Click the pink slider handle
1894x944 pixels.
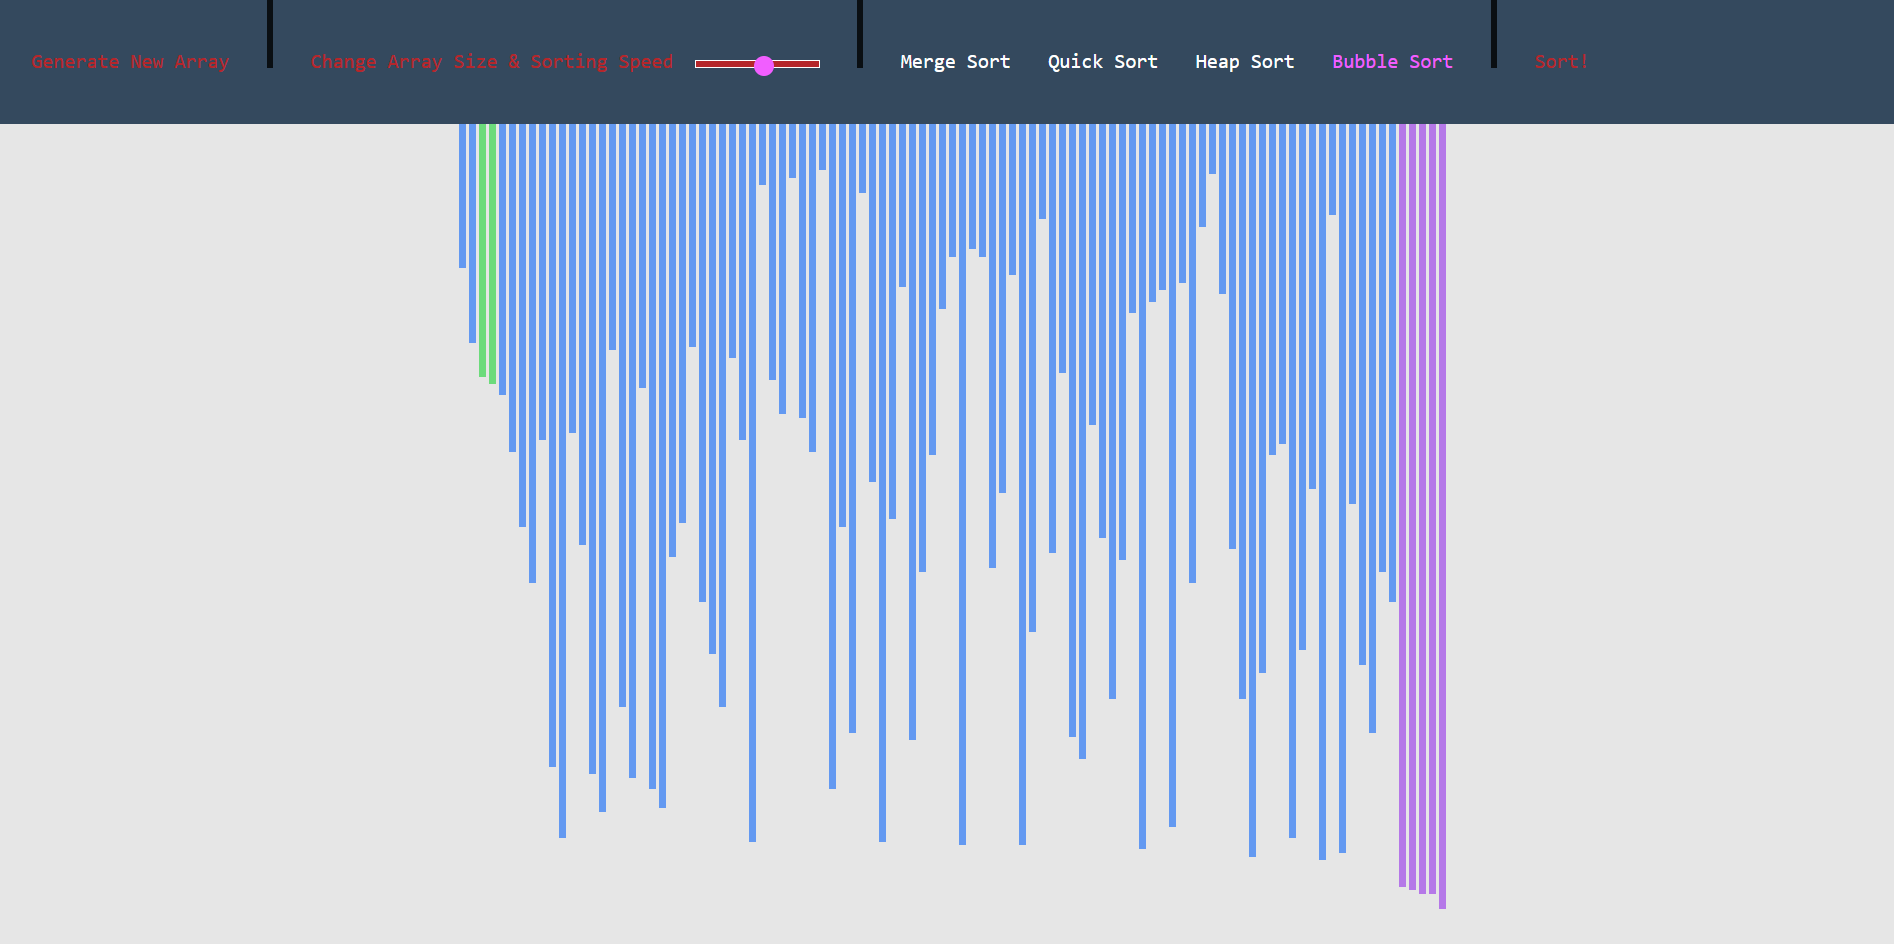click(764, 65)
